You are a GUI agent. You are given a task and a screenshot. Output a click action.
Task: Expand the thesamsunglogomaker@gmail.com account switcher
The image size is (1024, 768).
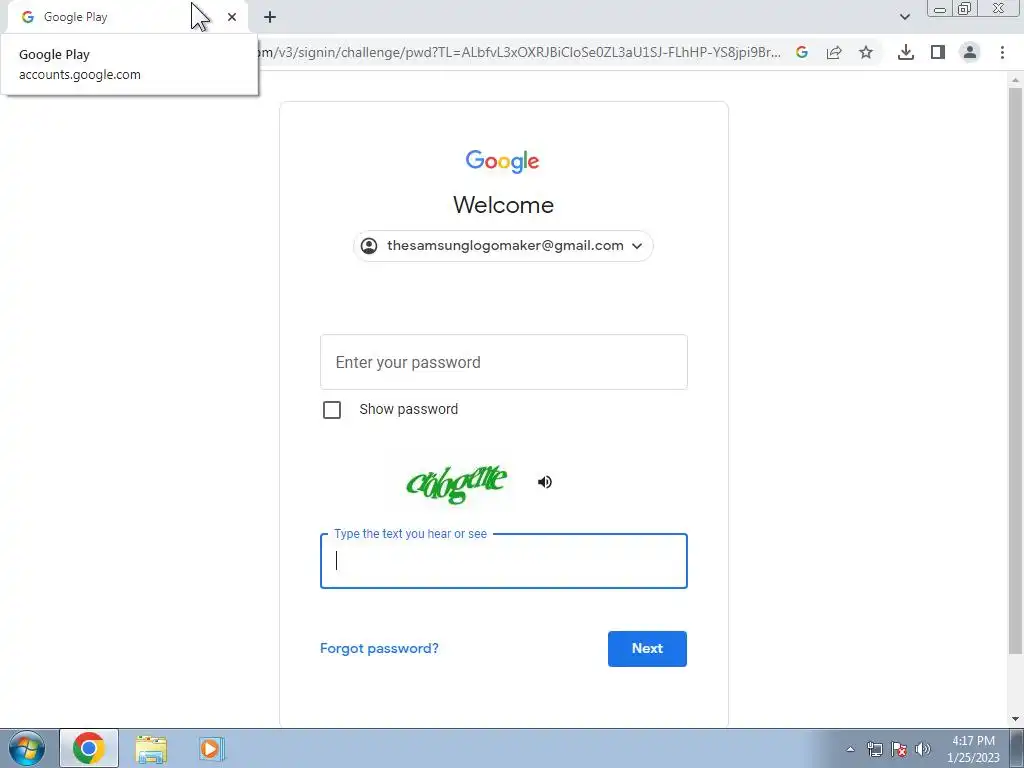pos(504,246)
